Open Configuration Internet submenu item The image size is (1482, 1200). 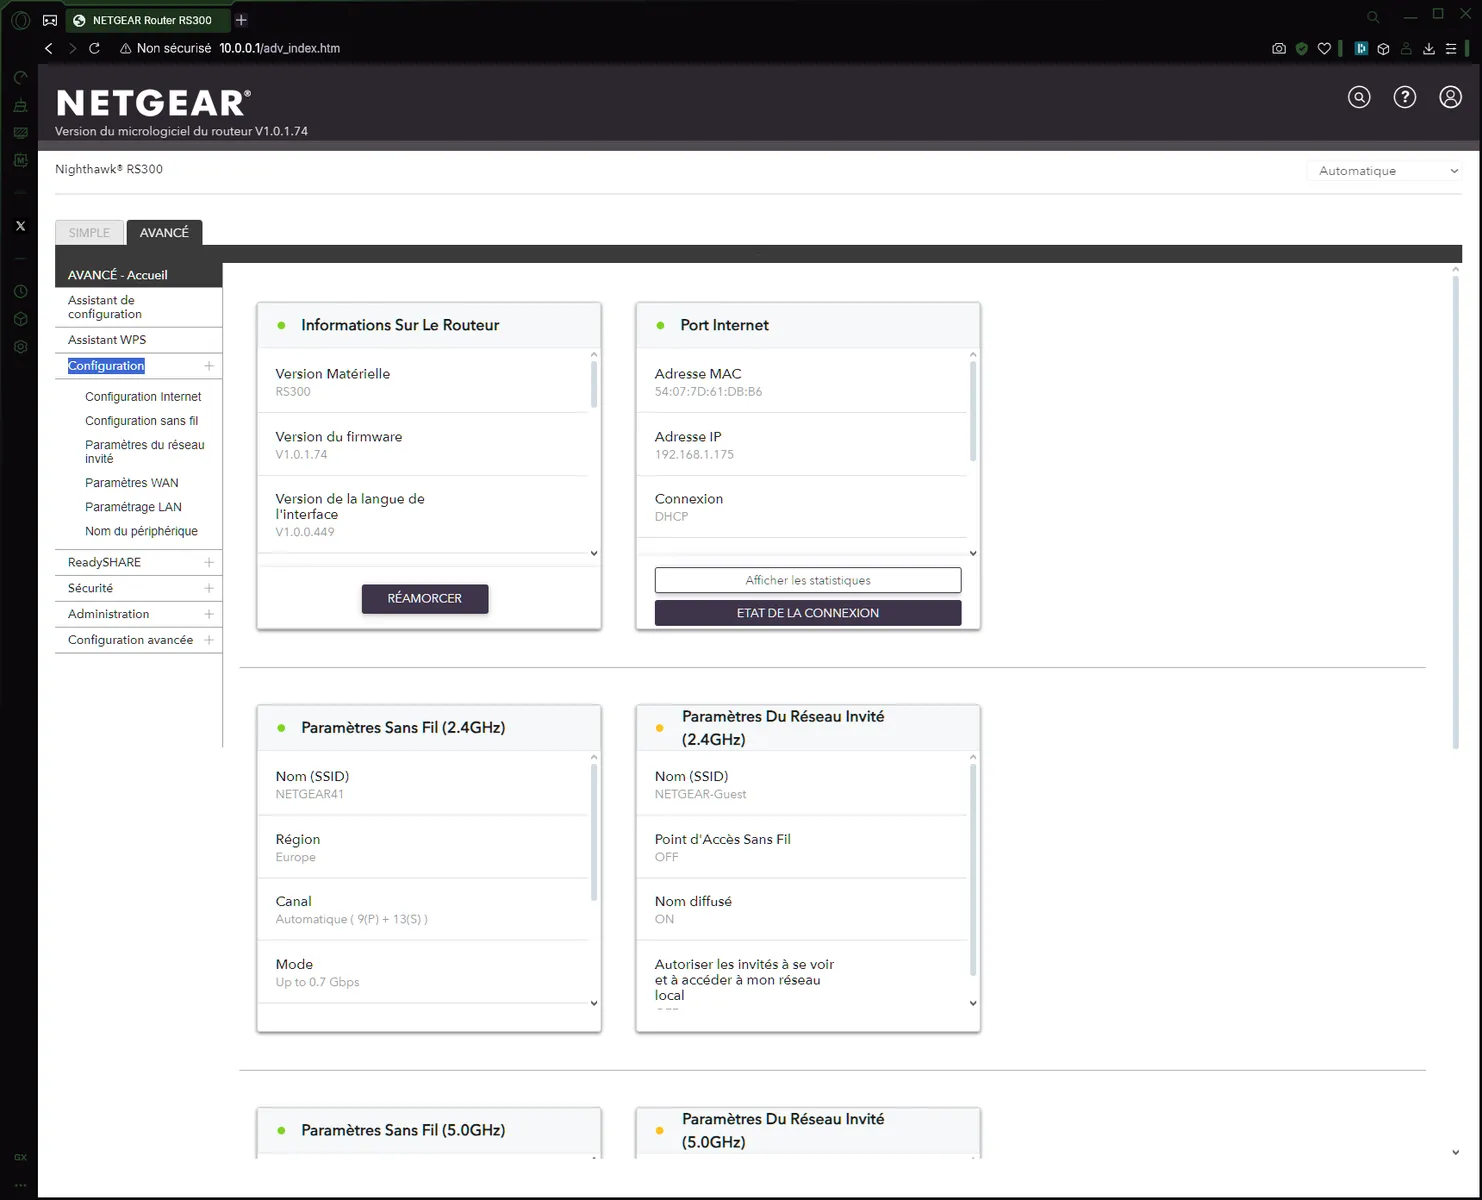143,397
